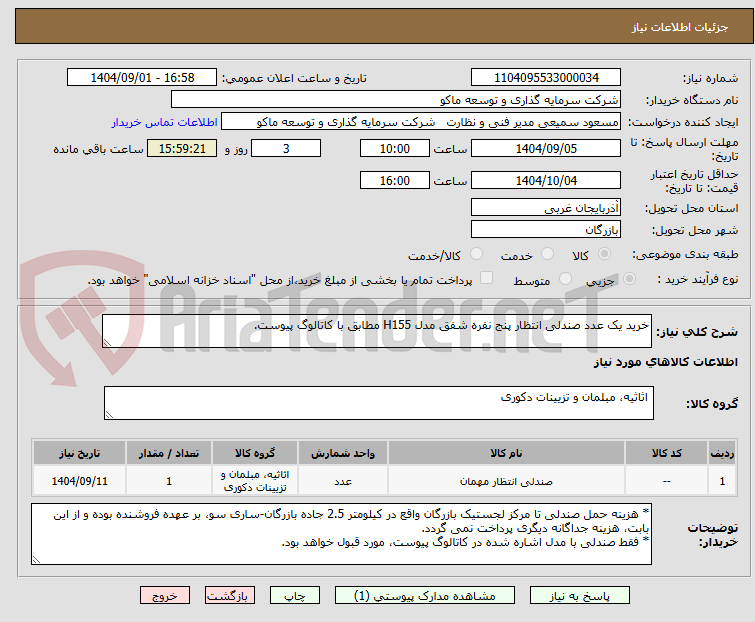Click the unit cell عدد
This screenshot has width=755, height=622.
click(x=343, y=481)
